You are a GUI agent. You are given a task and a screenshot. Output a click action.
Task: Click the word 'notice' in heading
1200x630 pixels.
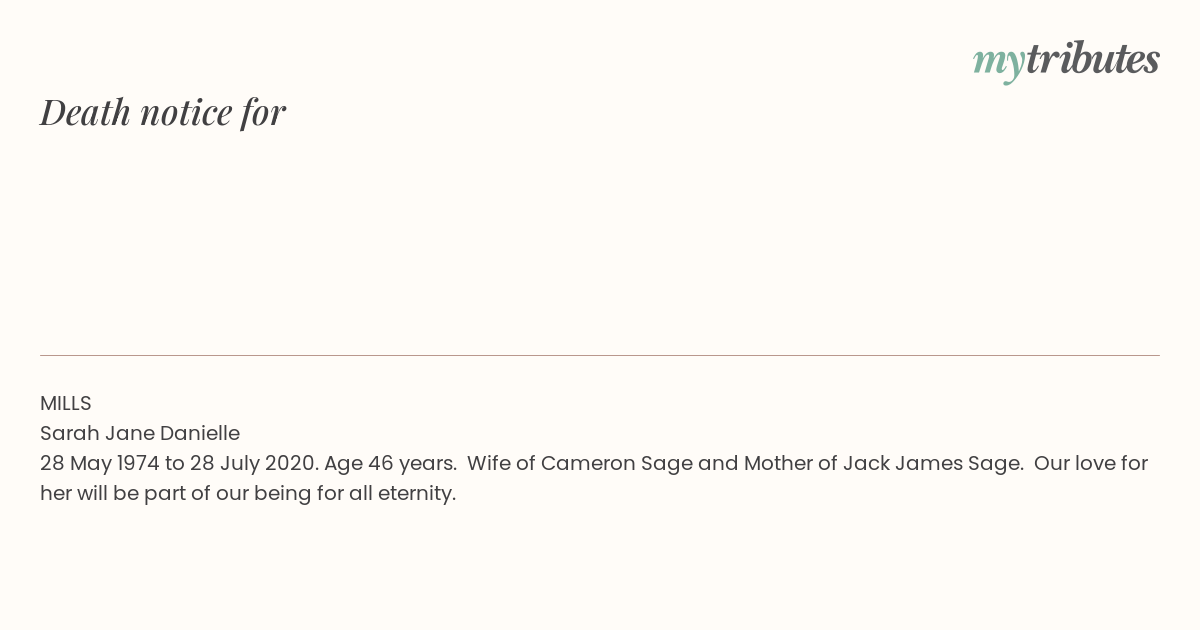pos(186,114)
